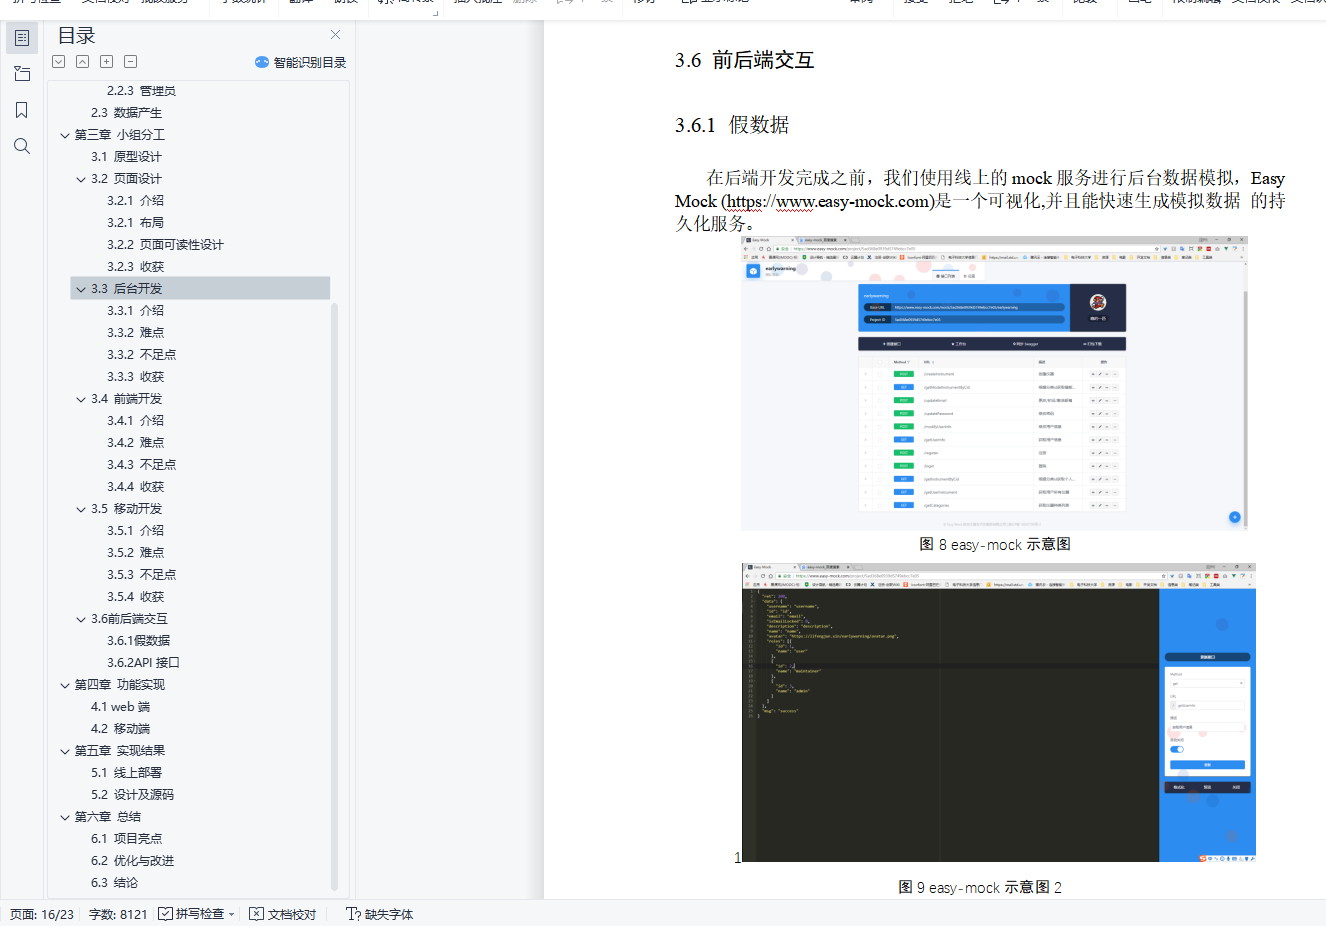
Task: Collapse the 3.2 页面设计 chevron
Action: point(81,179)
